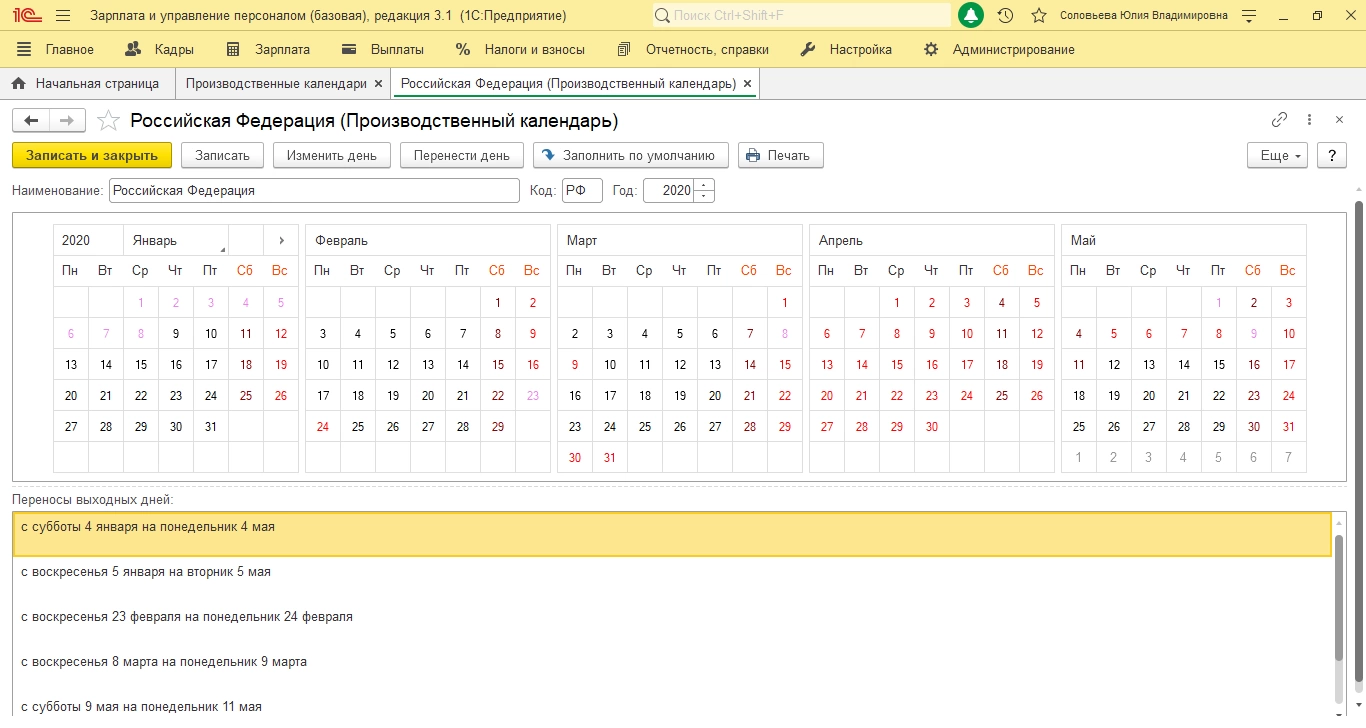
Task: Click the home icon on Начальная страница tab
Action: point(18,84)
